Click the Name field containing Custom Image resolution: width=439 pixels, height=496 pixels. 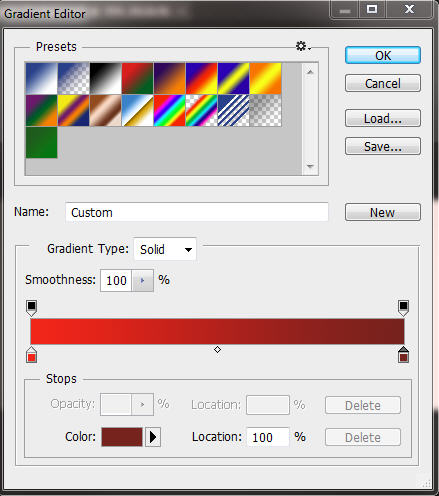(197, 212)
